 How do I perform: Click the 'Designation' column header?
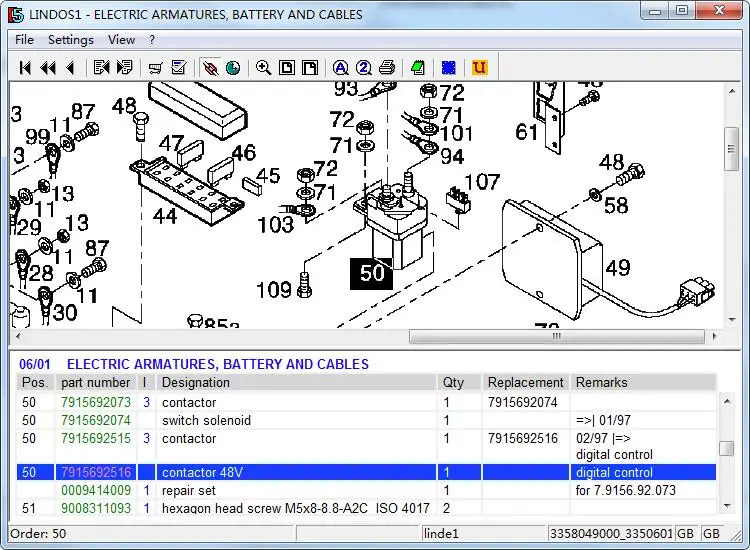[297, 383]
